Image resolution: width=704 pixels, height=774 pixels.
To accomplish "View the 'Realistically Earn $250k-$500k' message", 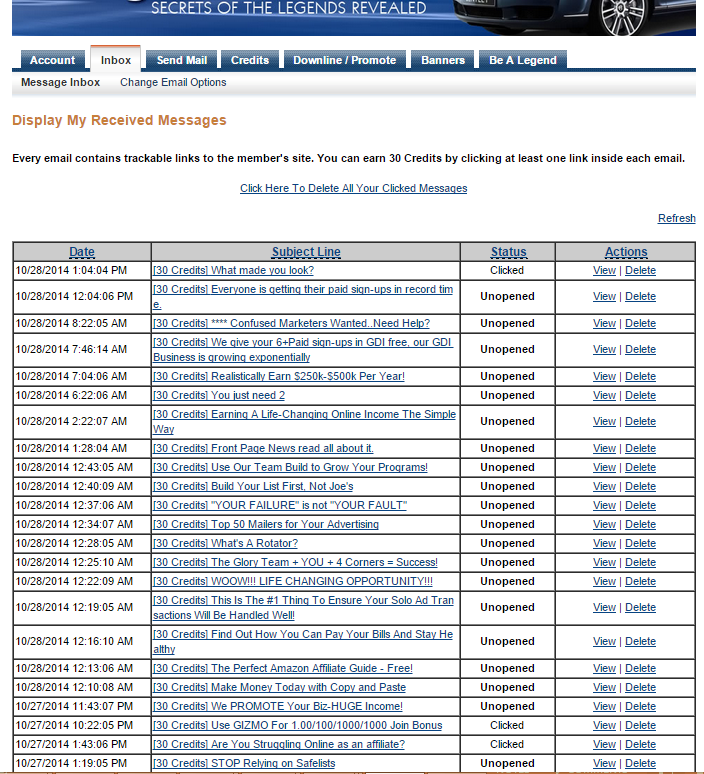I will click(x=604, y=376).
